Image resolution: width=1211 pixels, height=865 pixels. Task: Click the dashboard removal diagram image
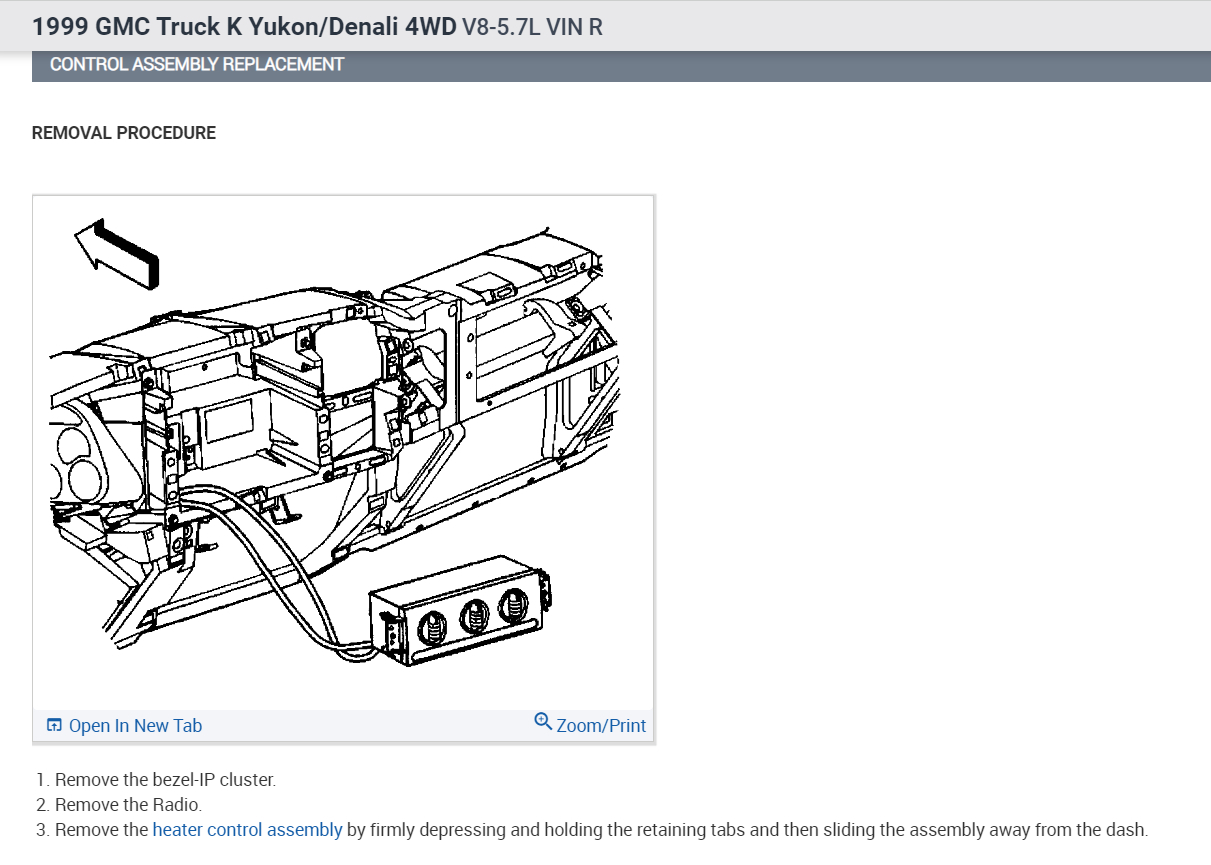343,453
